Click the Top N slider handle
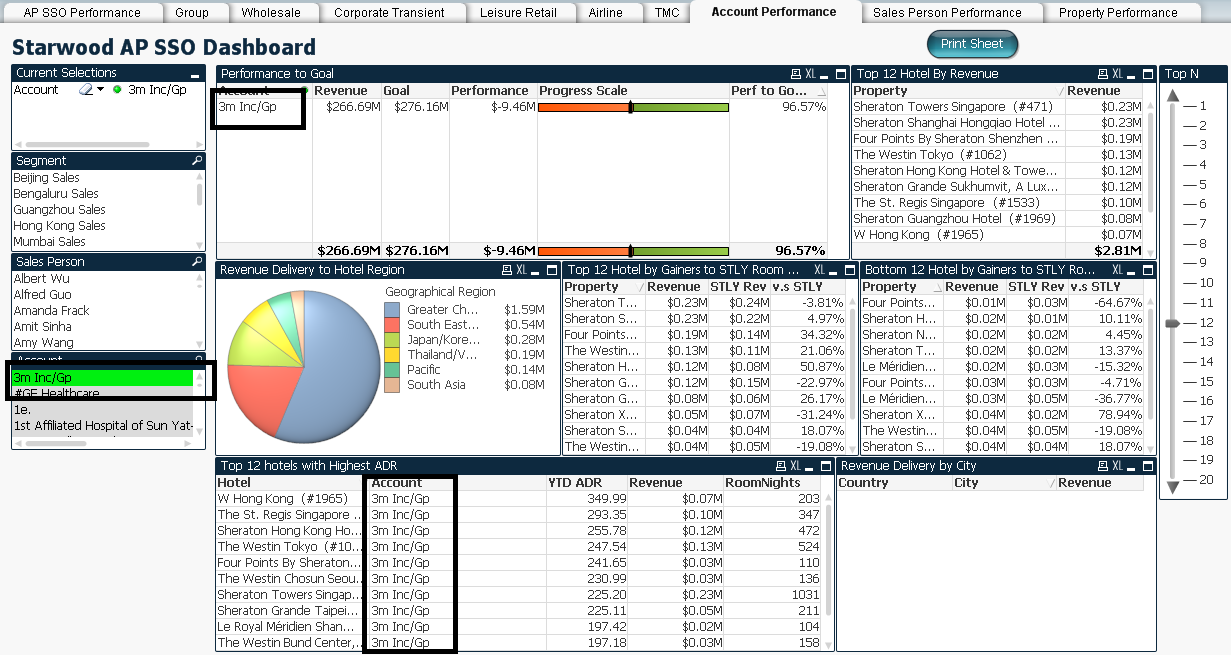The image size is (1231, 655). 1171,323
